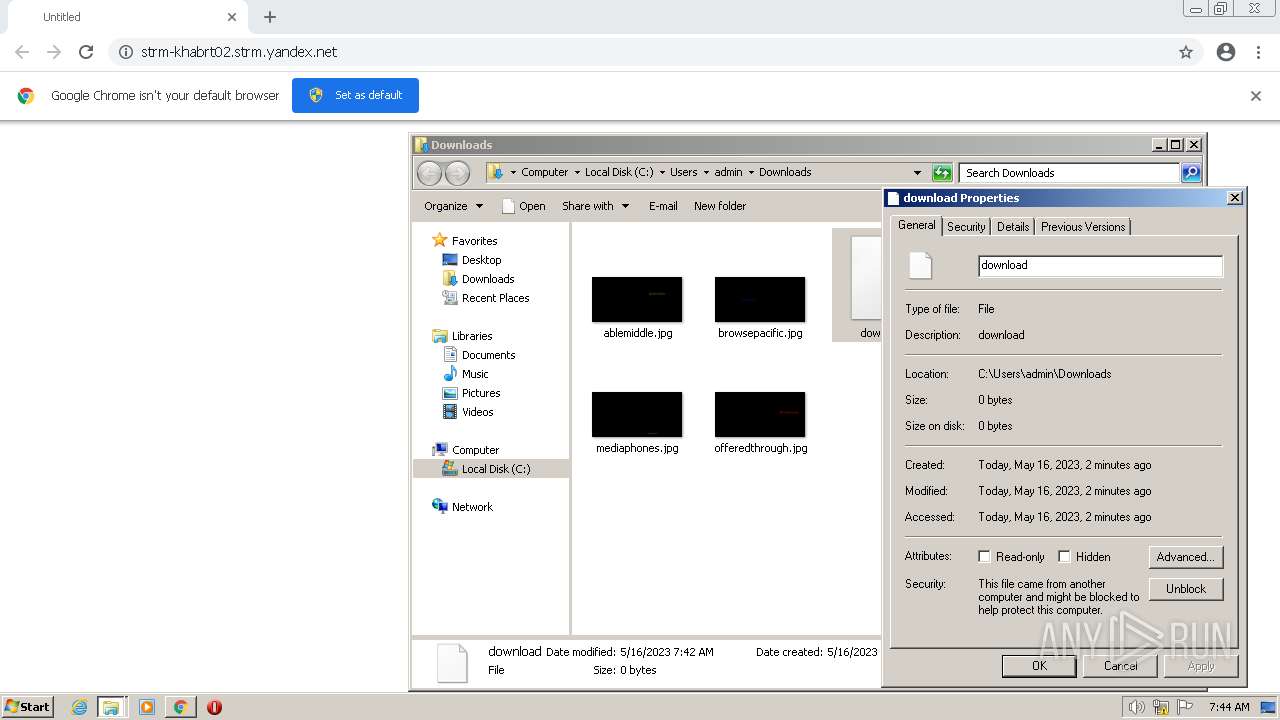Close the Untitled tab
1280x720 pixels.
pyautogui.click(x=232, y=17)
